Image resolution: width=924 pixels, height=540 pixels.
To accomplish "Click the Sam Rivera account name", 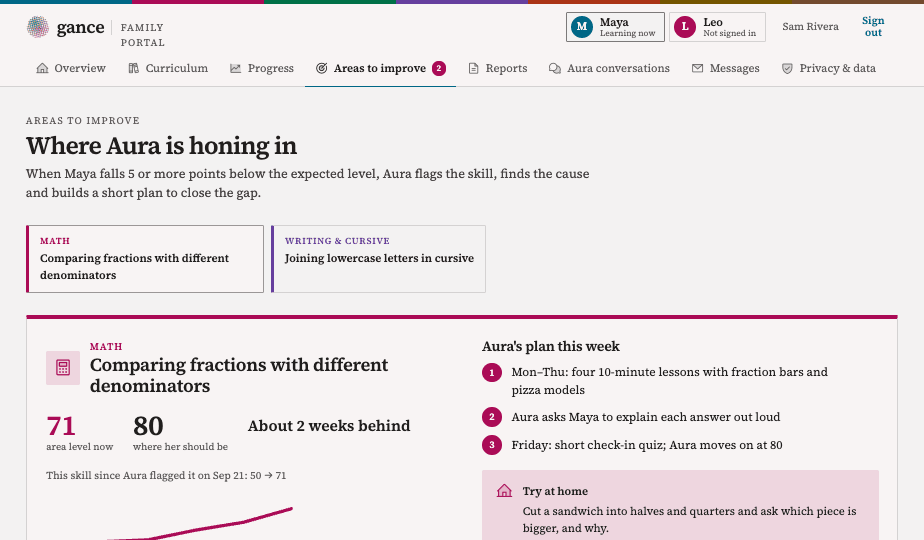I will pyautogui.click(x=810, y=27).
